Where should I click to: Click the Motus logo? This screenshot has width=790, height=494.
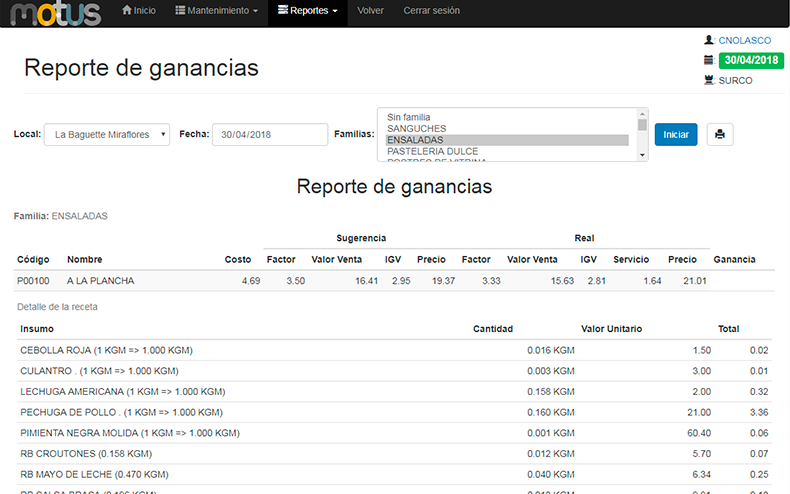pos(57,13)
